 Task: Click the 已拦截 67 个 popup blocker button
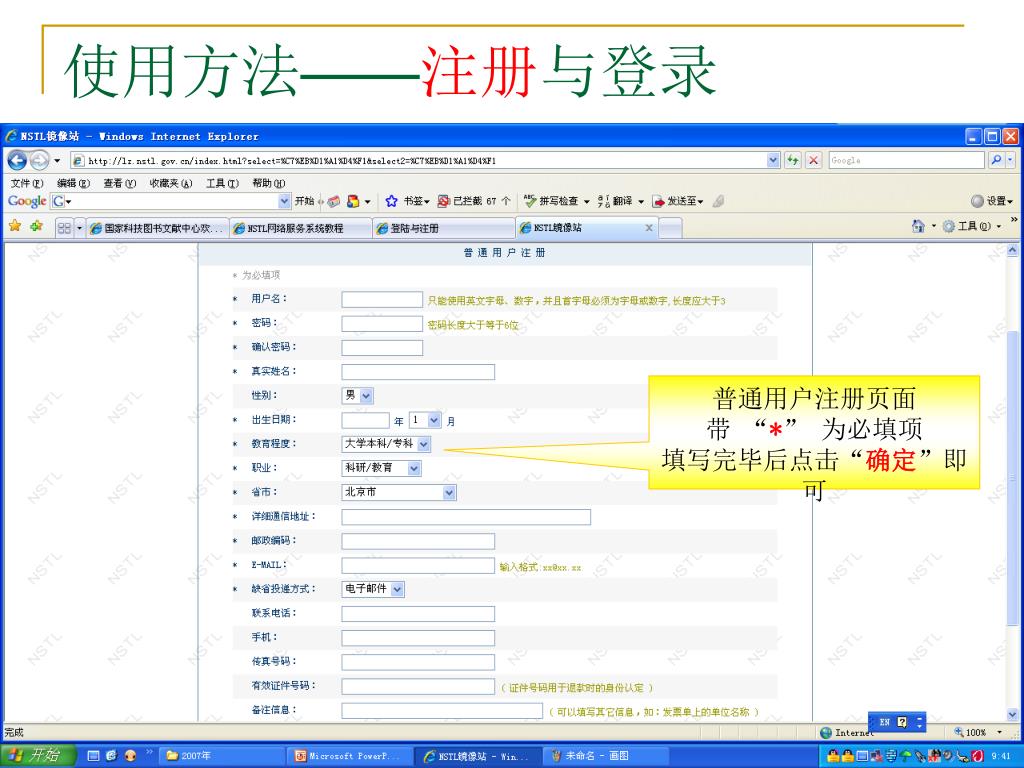(x=474, y=201)
